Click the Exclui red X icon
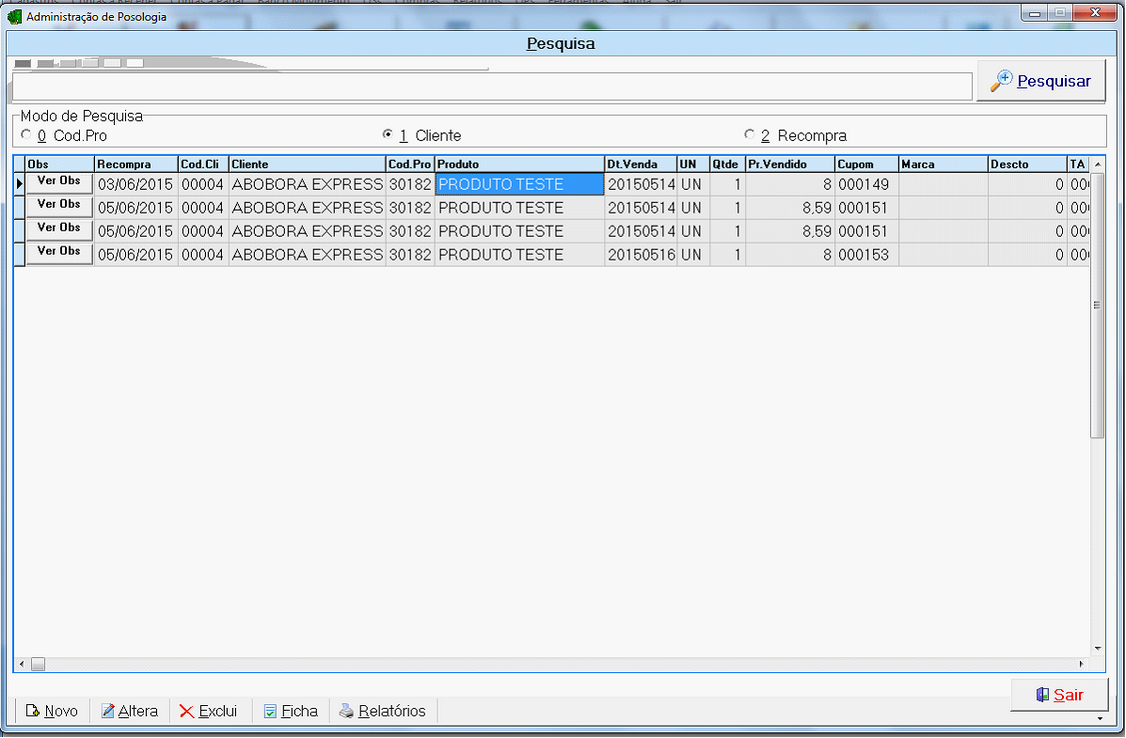This screenshot has width=1126, height=738. (187, 711)
